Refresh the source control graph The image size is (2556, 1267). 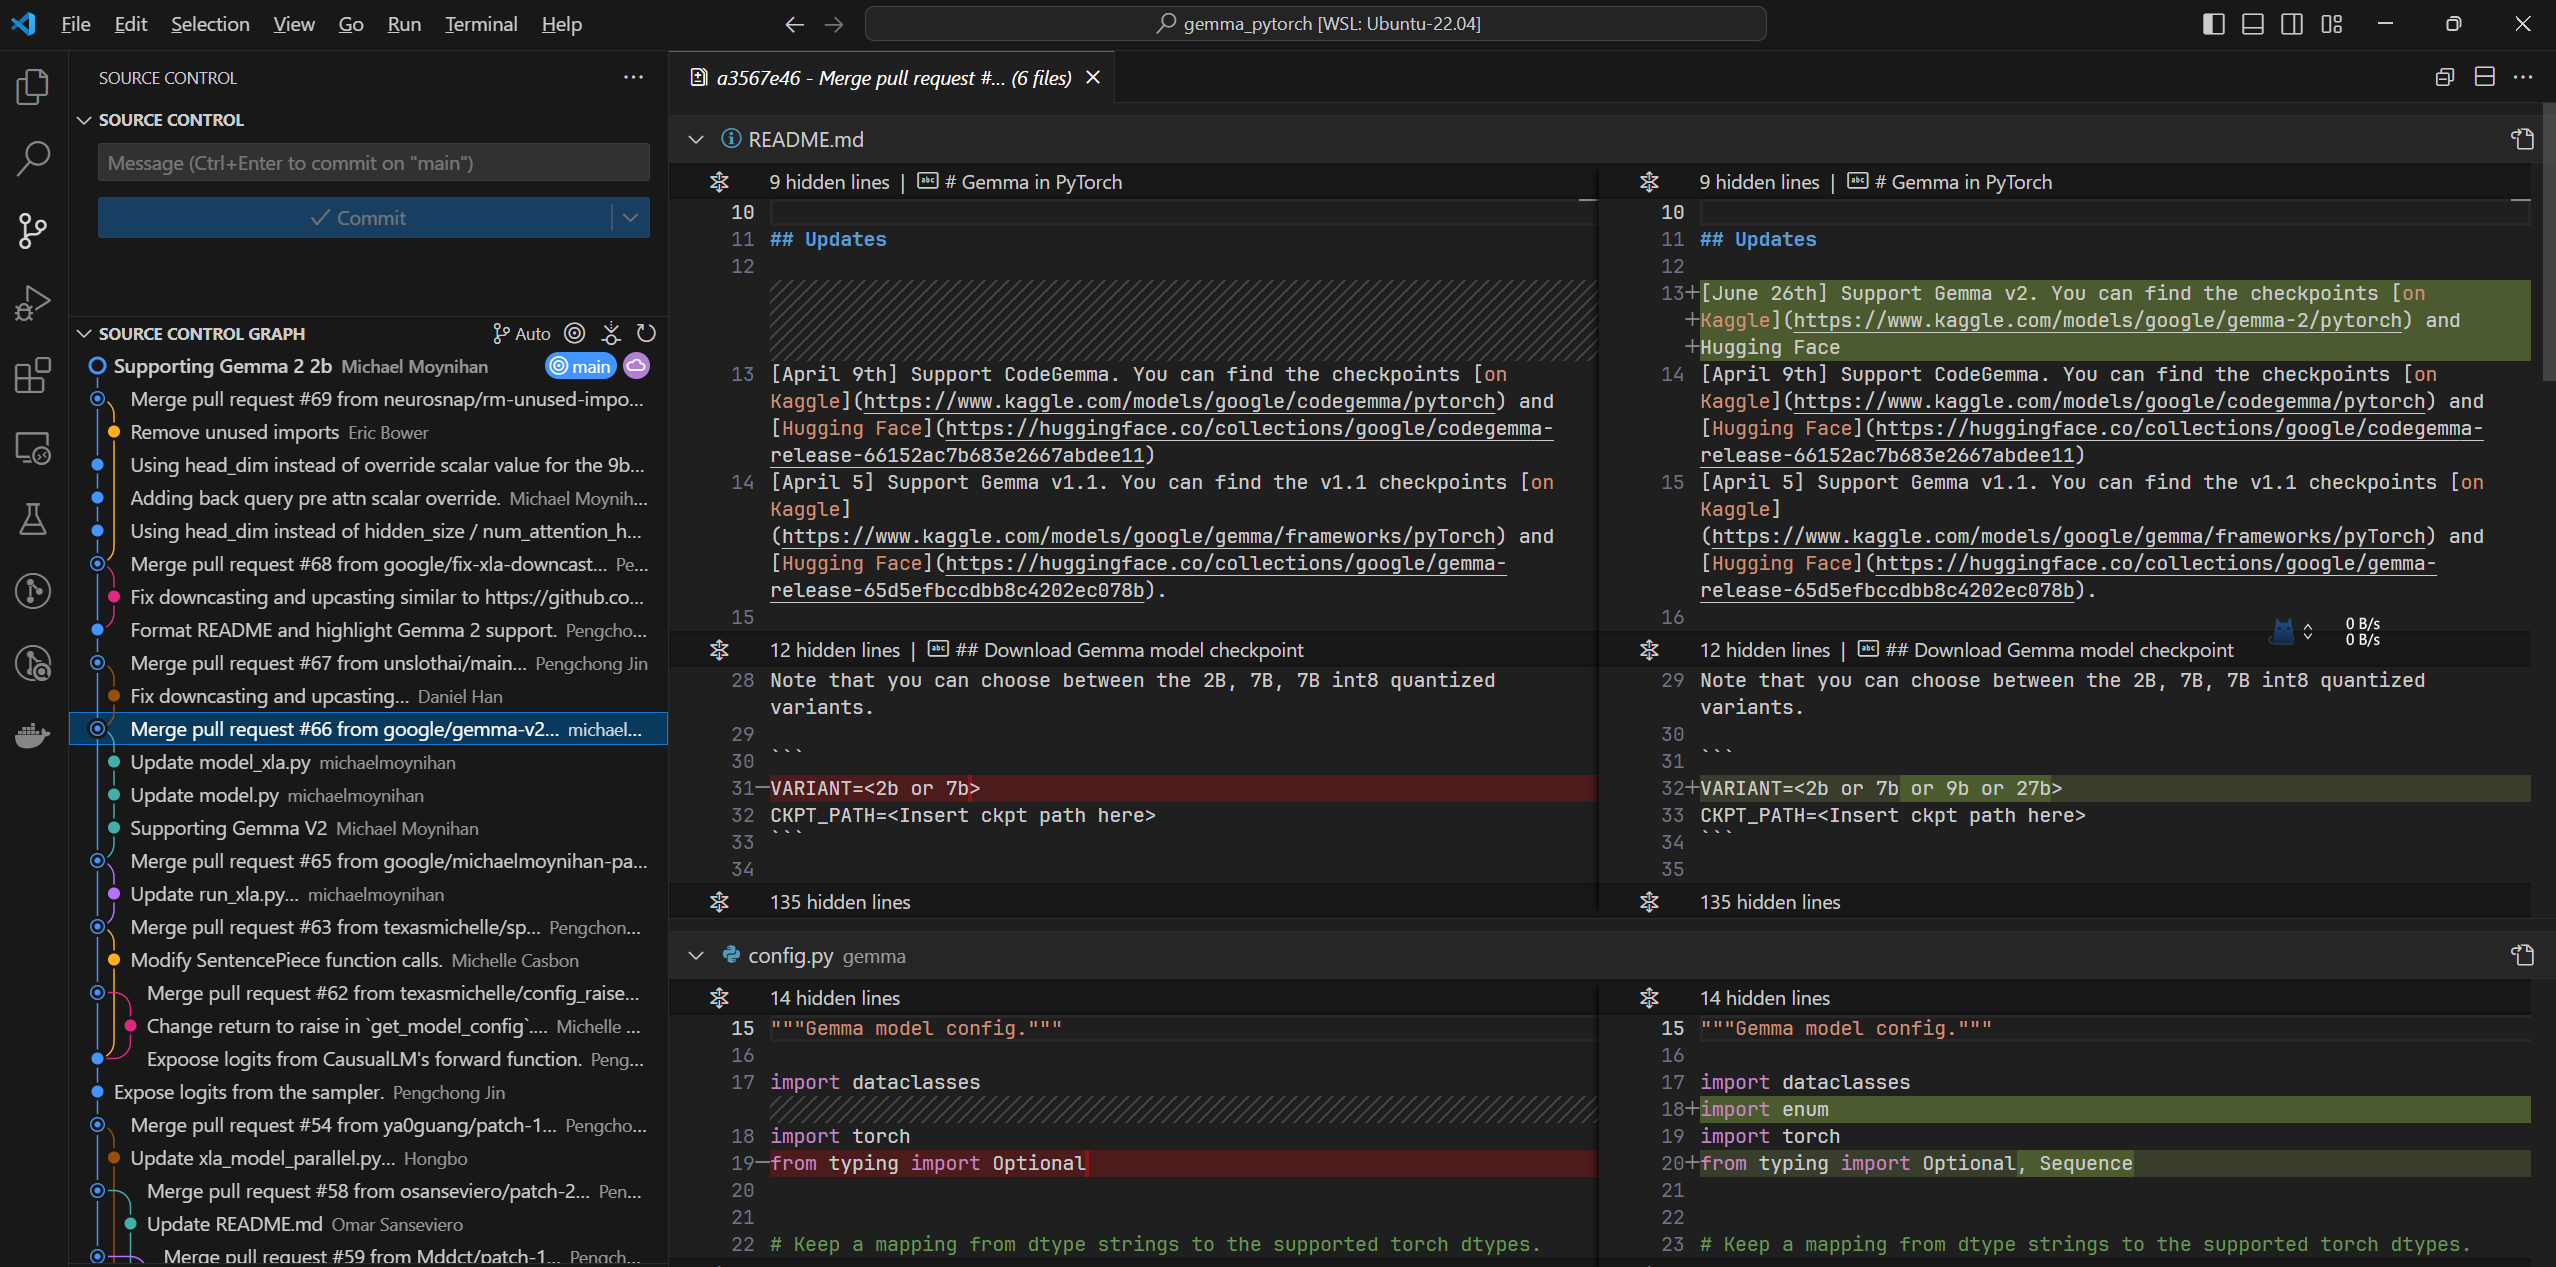point(646,333)
